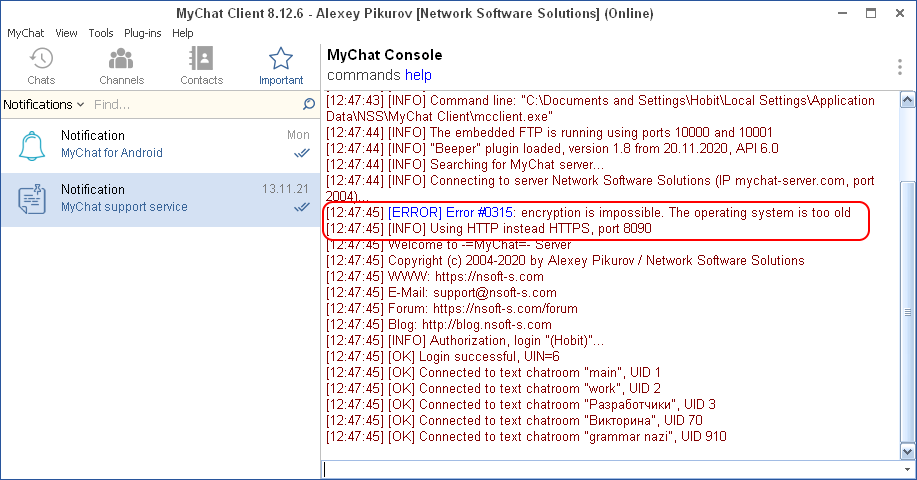
Task: Open the Help menu
Action: point(183,33)
